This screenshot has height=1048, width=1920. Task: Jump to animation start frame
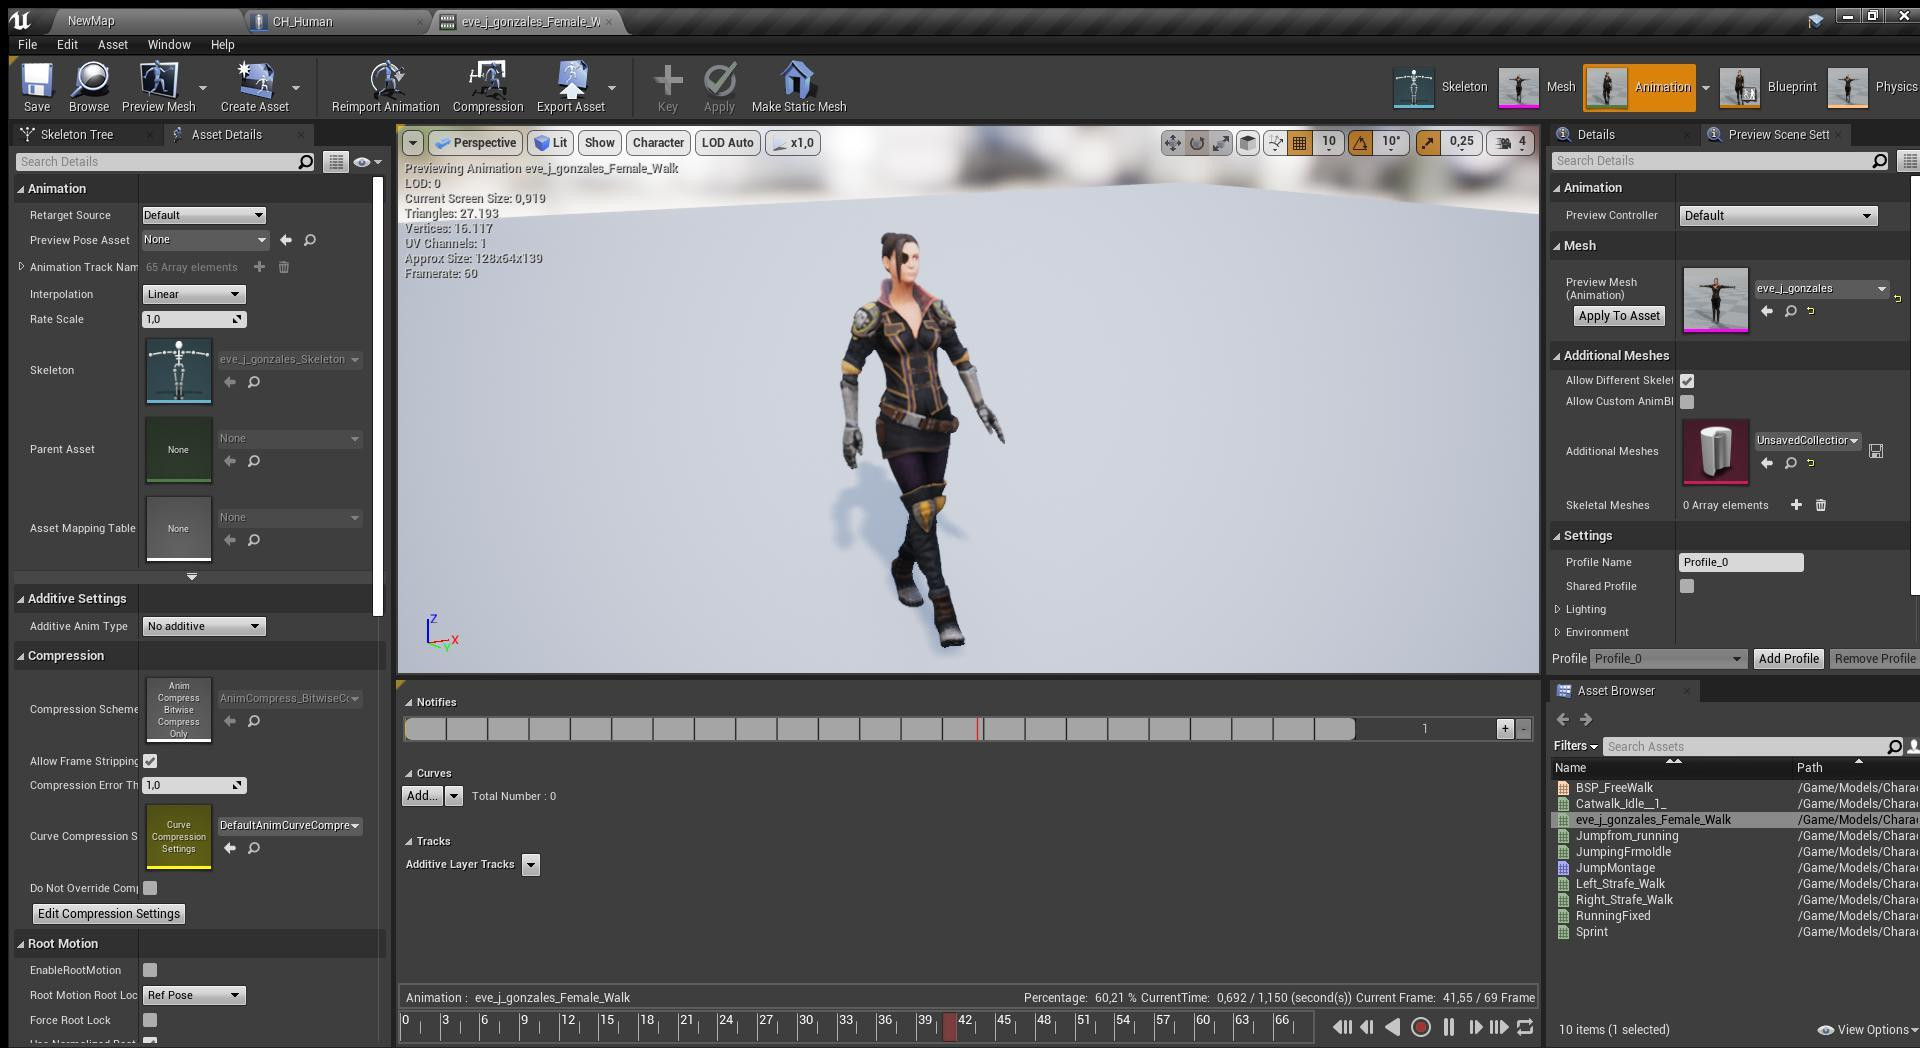point(1342,1027)
